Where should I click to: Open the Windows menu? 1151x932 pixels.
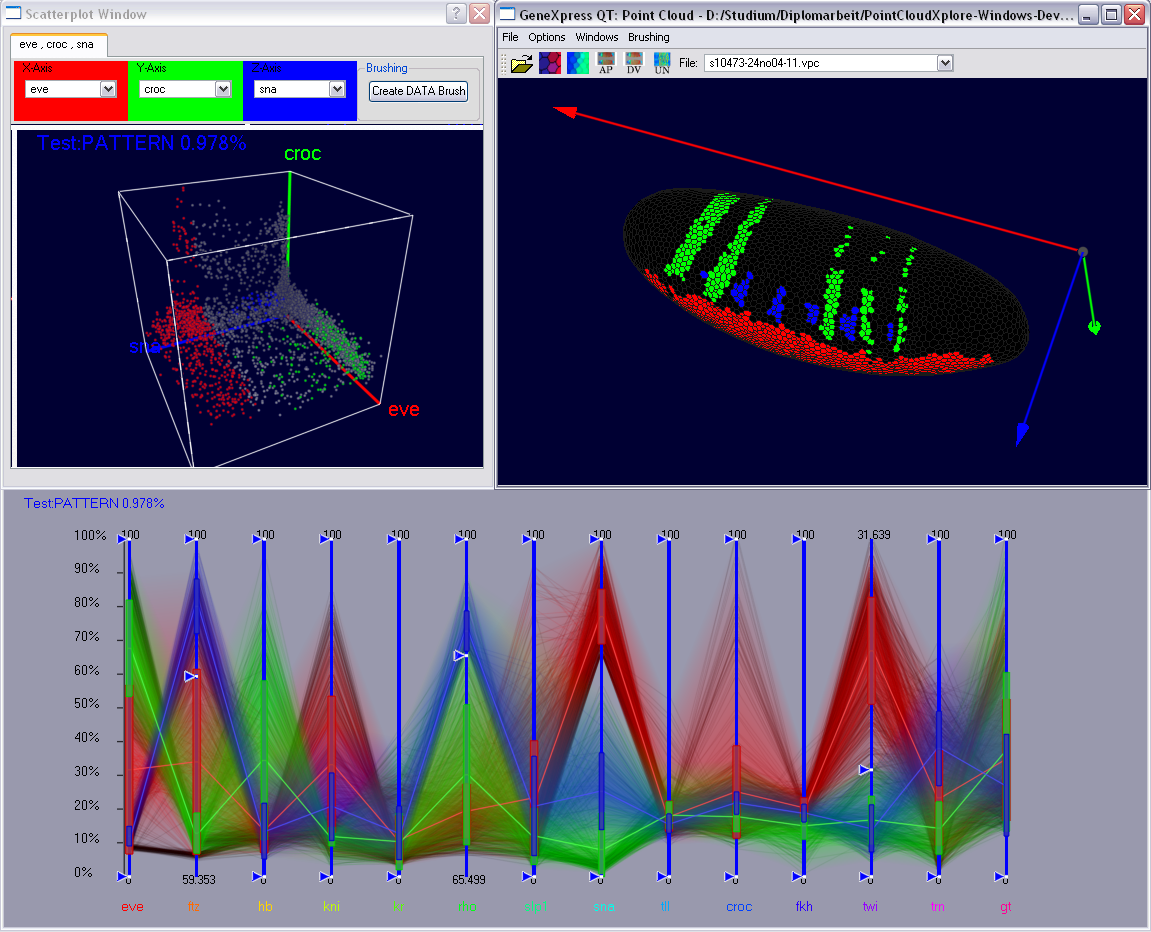597,37
